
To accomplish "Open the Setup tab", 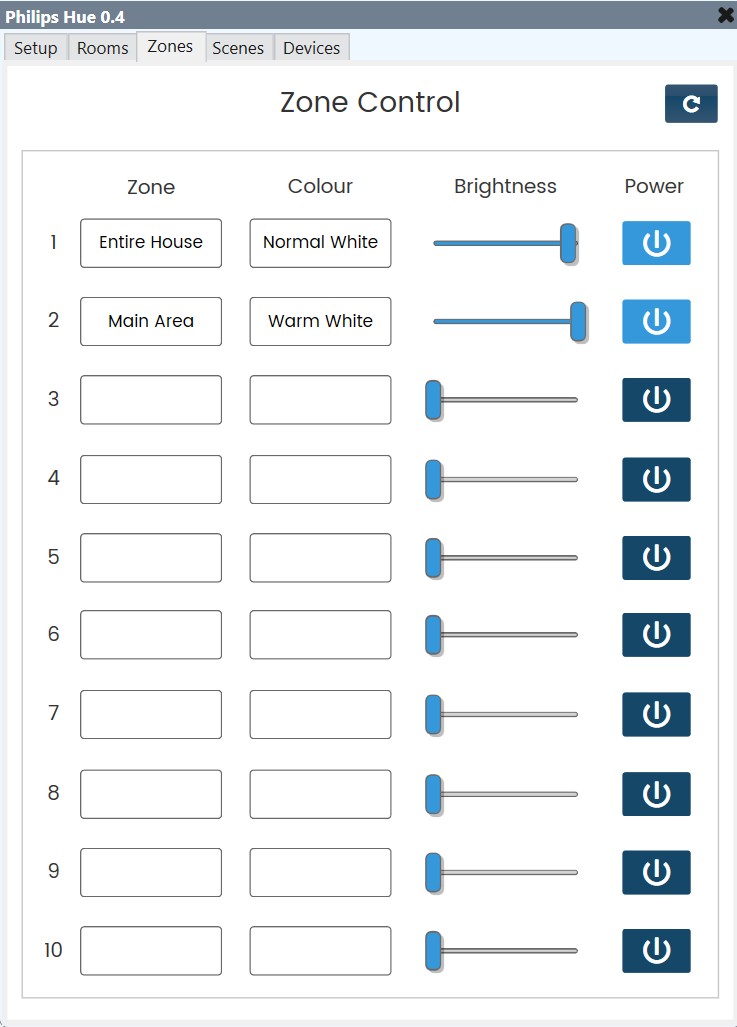I will point(35,47).
